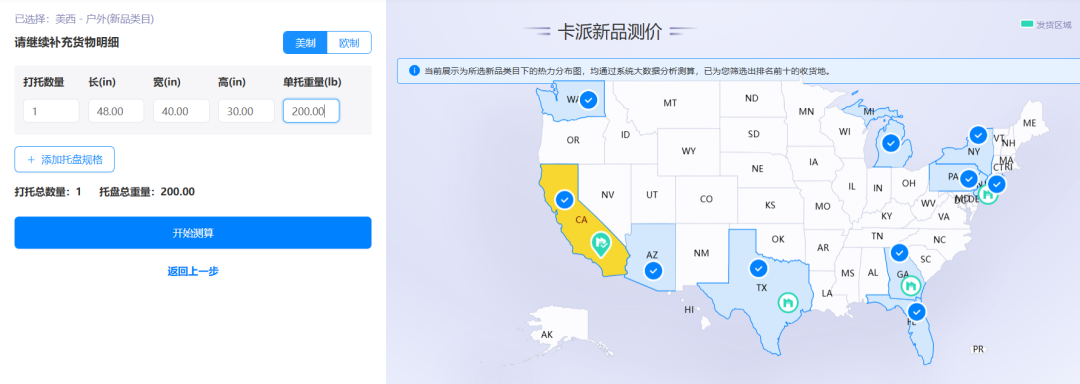
Task: Click the Mississippi (MS) state on map
Action: [x=848, y=273]
